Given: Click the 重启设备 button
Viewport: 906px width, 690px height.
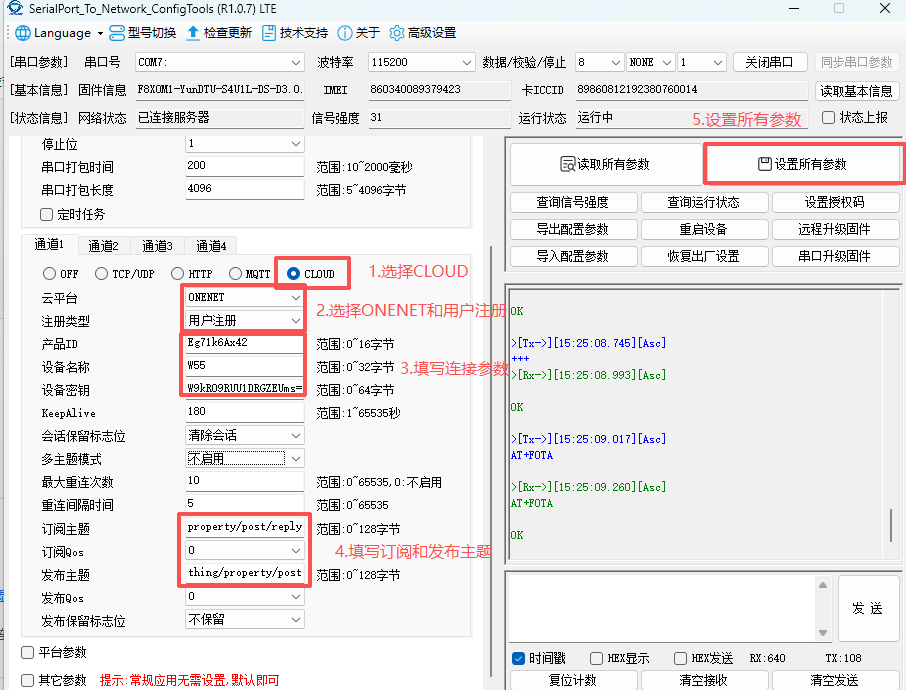Looking at the screenshot, I should point(704,229).
